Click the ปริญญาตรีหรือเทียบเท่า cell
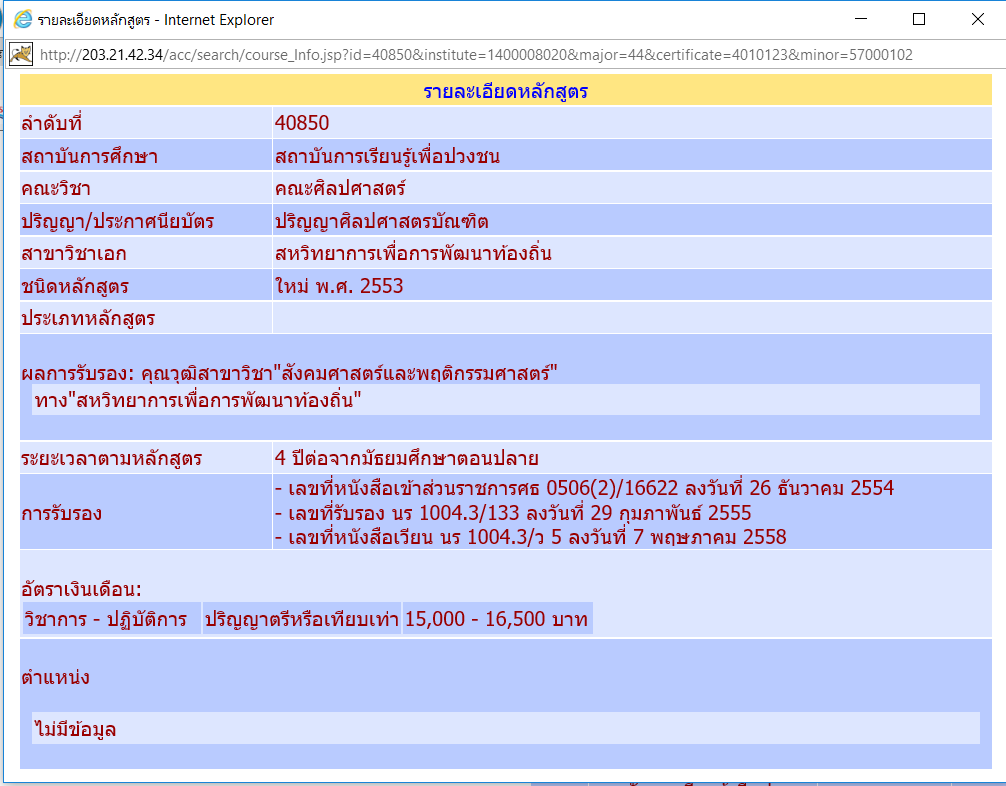Image resolution: width=1006 pixels, height=786 pixels. tap(301, 619)
